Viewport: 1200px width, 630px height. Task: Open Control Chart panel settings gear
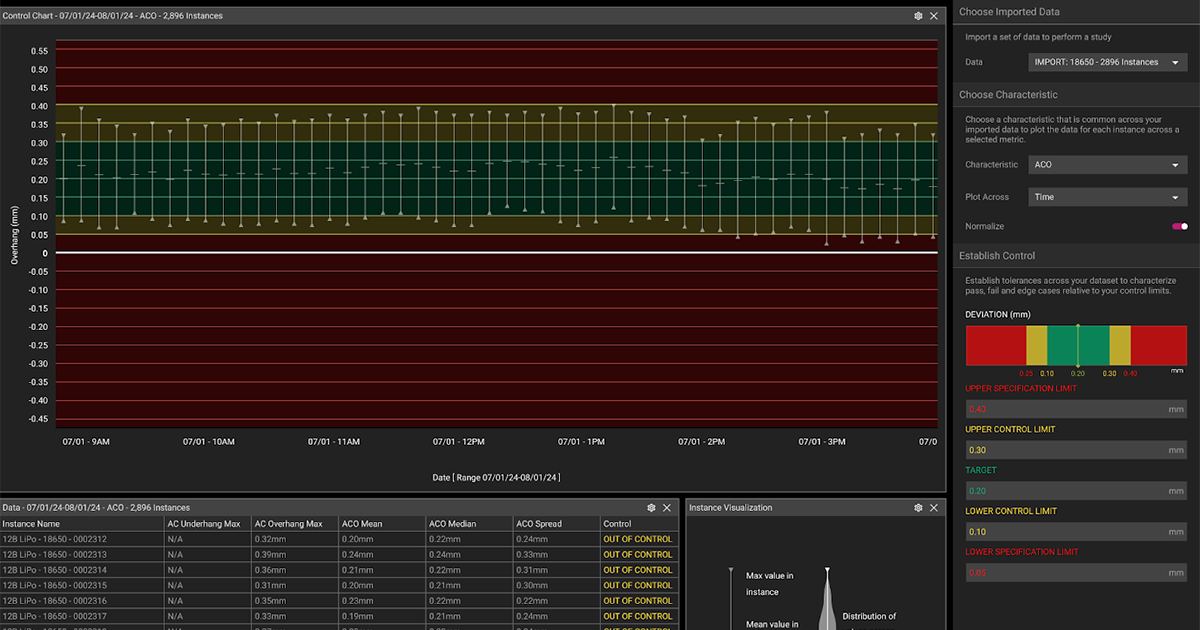[918, 16]
